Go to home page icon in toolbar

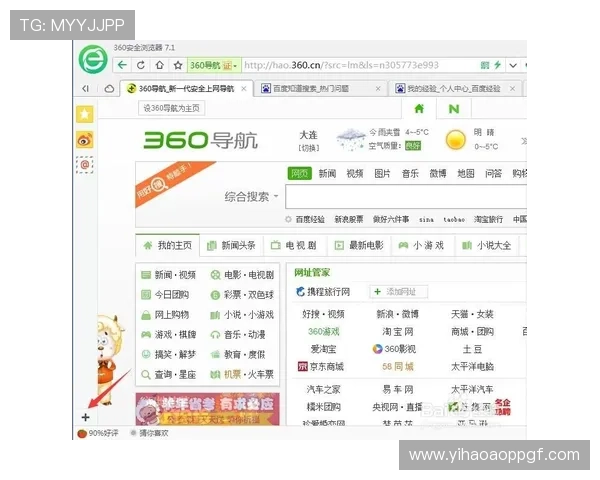tap(160, 65)
